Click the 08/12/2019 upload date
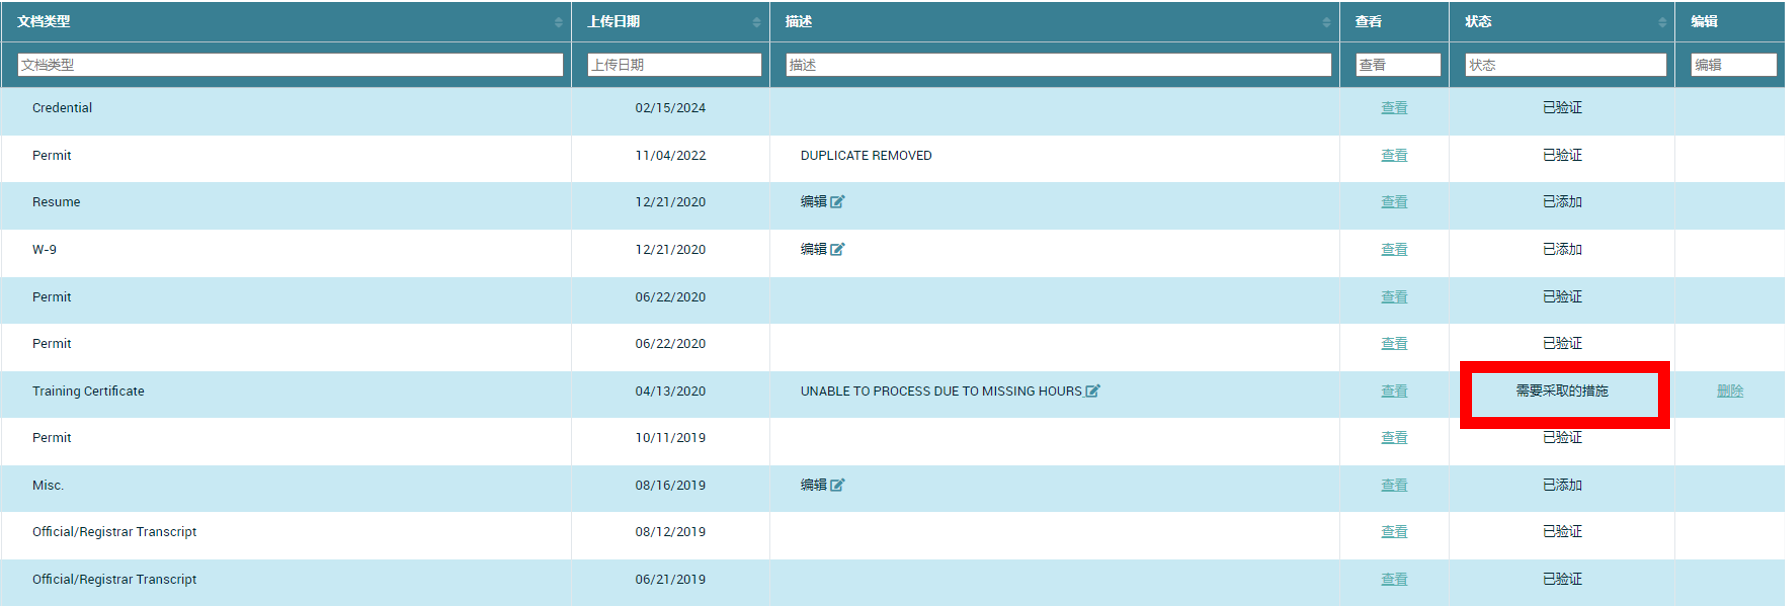The width and height of the screenshot is (1785, 609). pyautogui.click(x=670, y=532)
